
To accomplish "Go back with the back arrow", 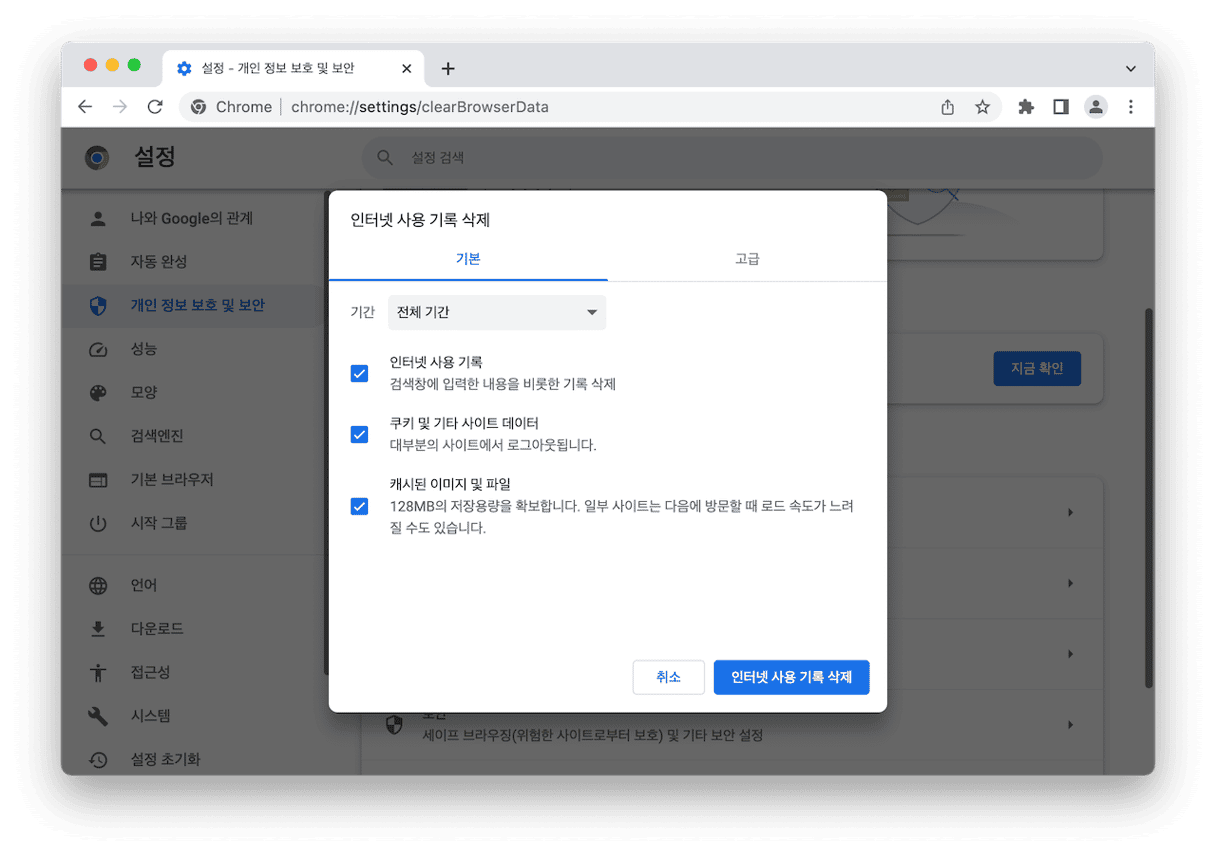I will [85, 107].
